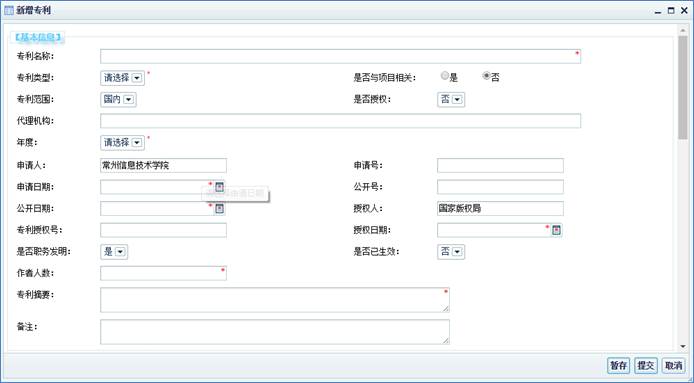Click the 专利名称 input field

pyautogui.click(x=340, y=56)
